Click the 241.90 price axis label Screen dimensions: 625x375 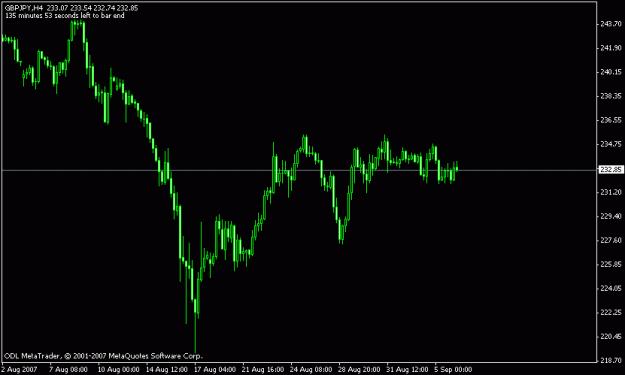611,48
